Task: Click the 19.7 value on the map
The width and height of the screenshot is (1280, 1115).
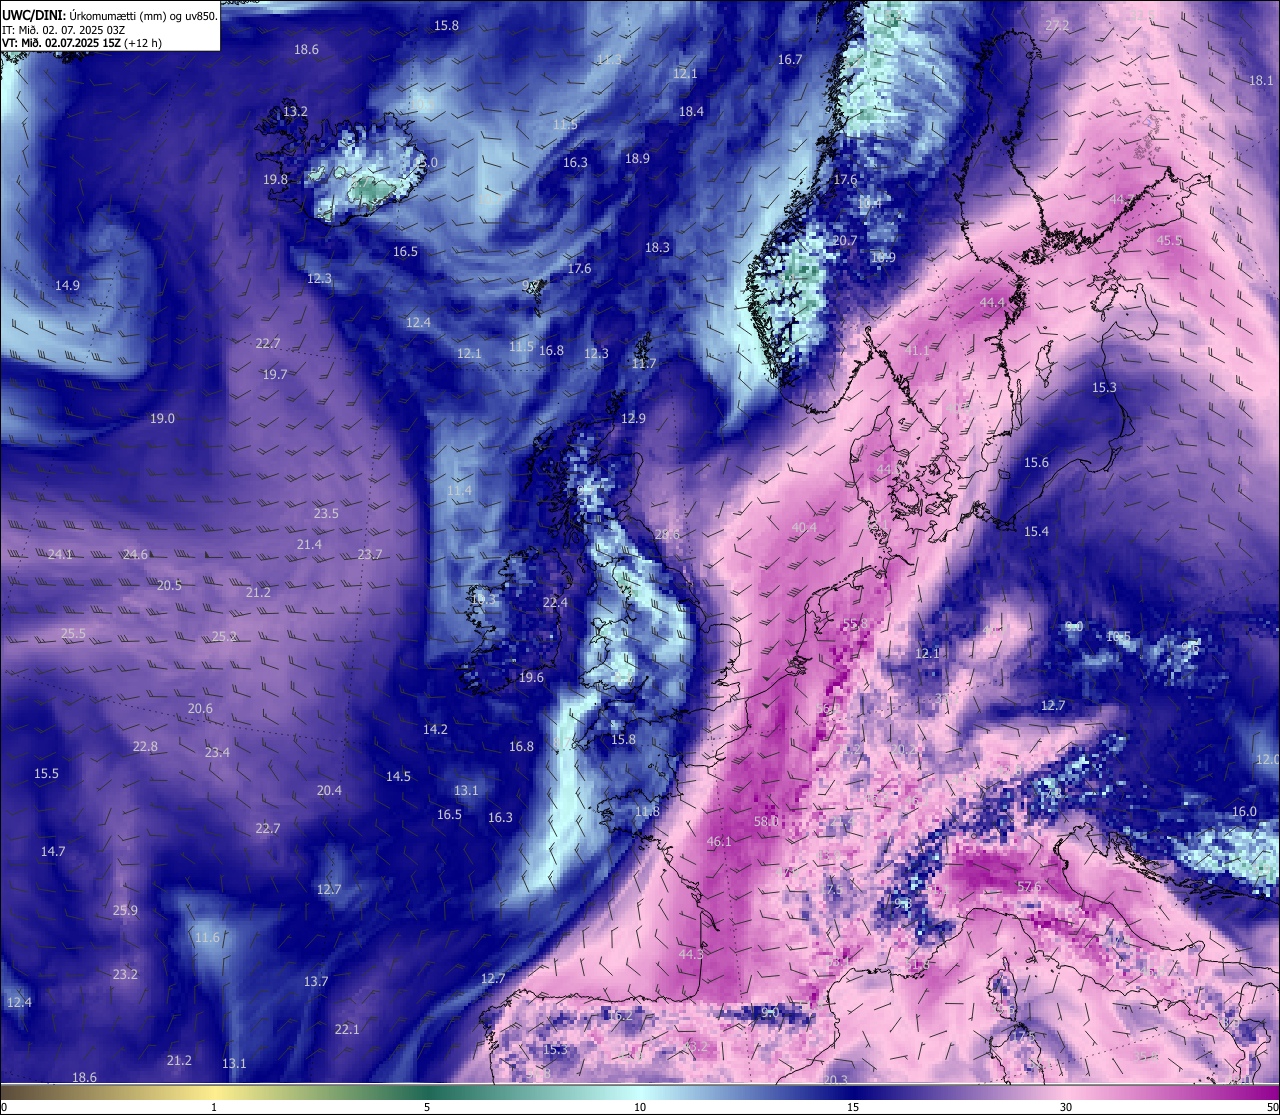Action: (x=275, y=375)
